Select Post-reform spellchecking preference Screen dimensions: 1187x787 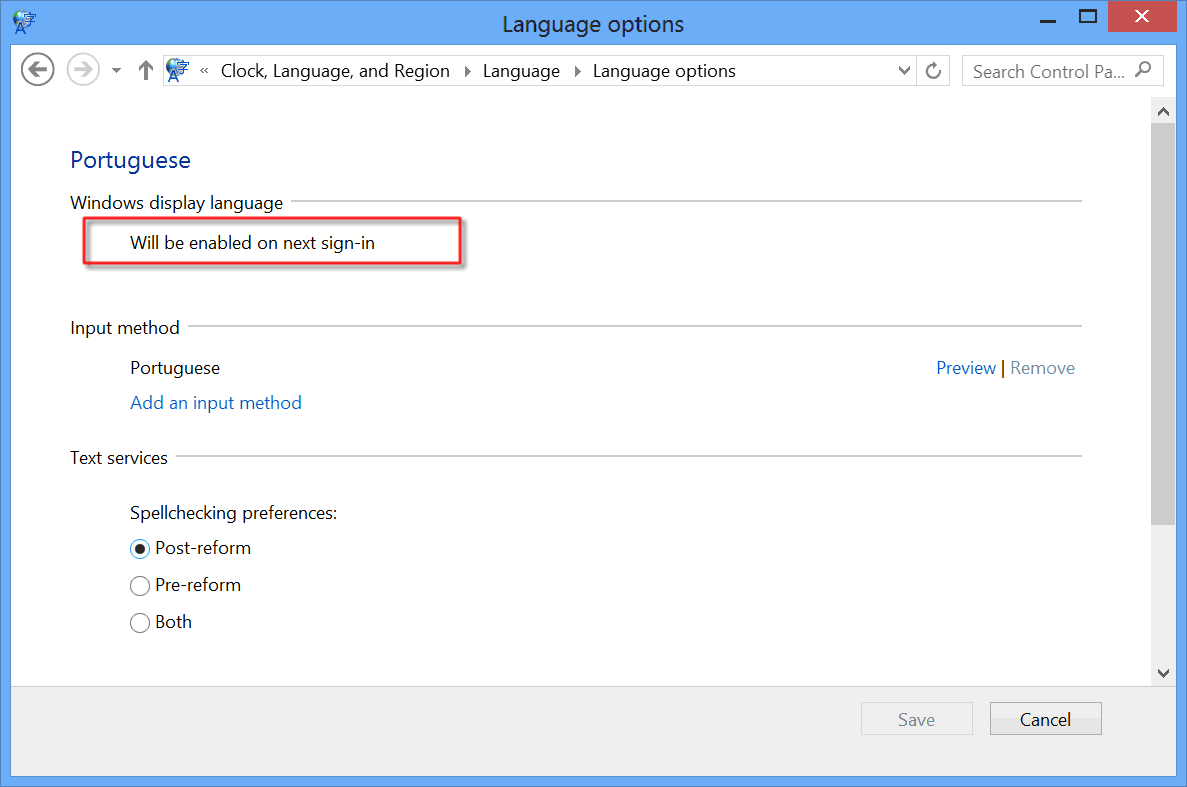[140, 549]
